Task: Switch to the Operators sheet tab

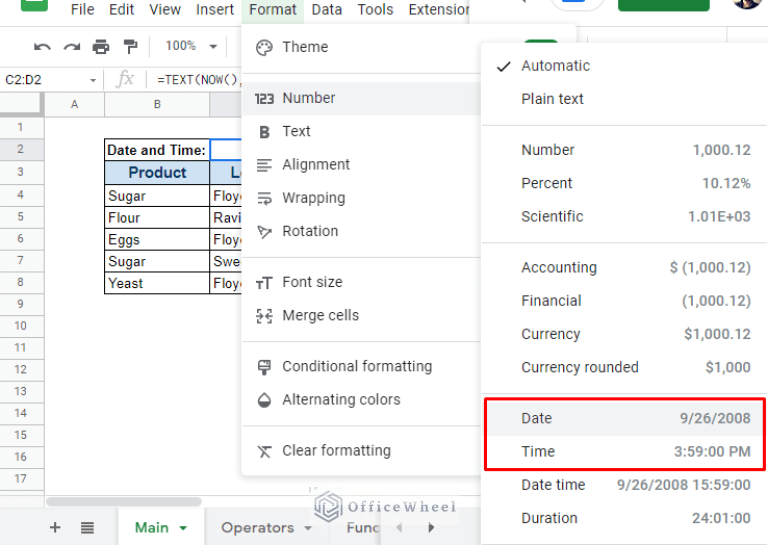Action: [258, 528]
